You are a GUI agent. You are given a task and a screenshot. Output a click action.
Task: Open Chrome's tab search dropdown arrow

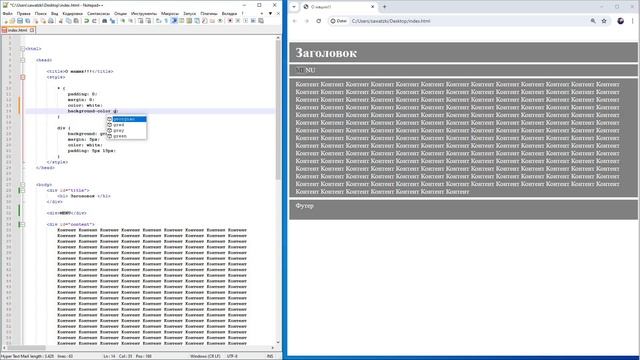294,7
